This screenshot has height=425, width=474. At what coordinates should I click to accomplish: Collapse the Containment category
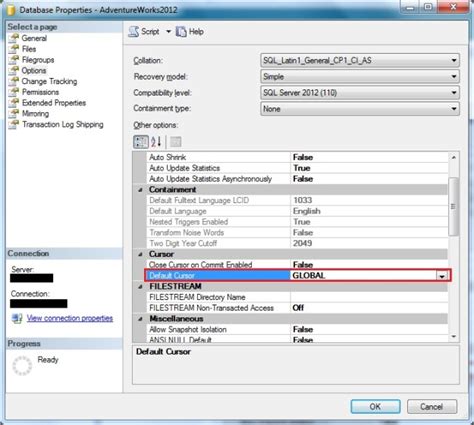[x=140, y=190]
